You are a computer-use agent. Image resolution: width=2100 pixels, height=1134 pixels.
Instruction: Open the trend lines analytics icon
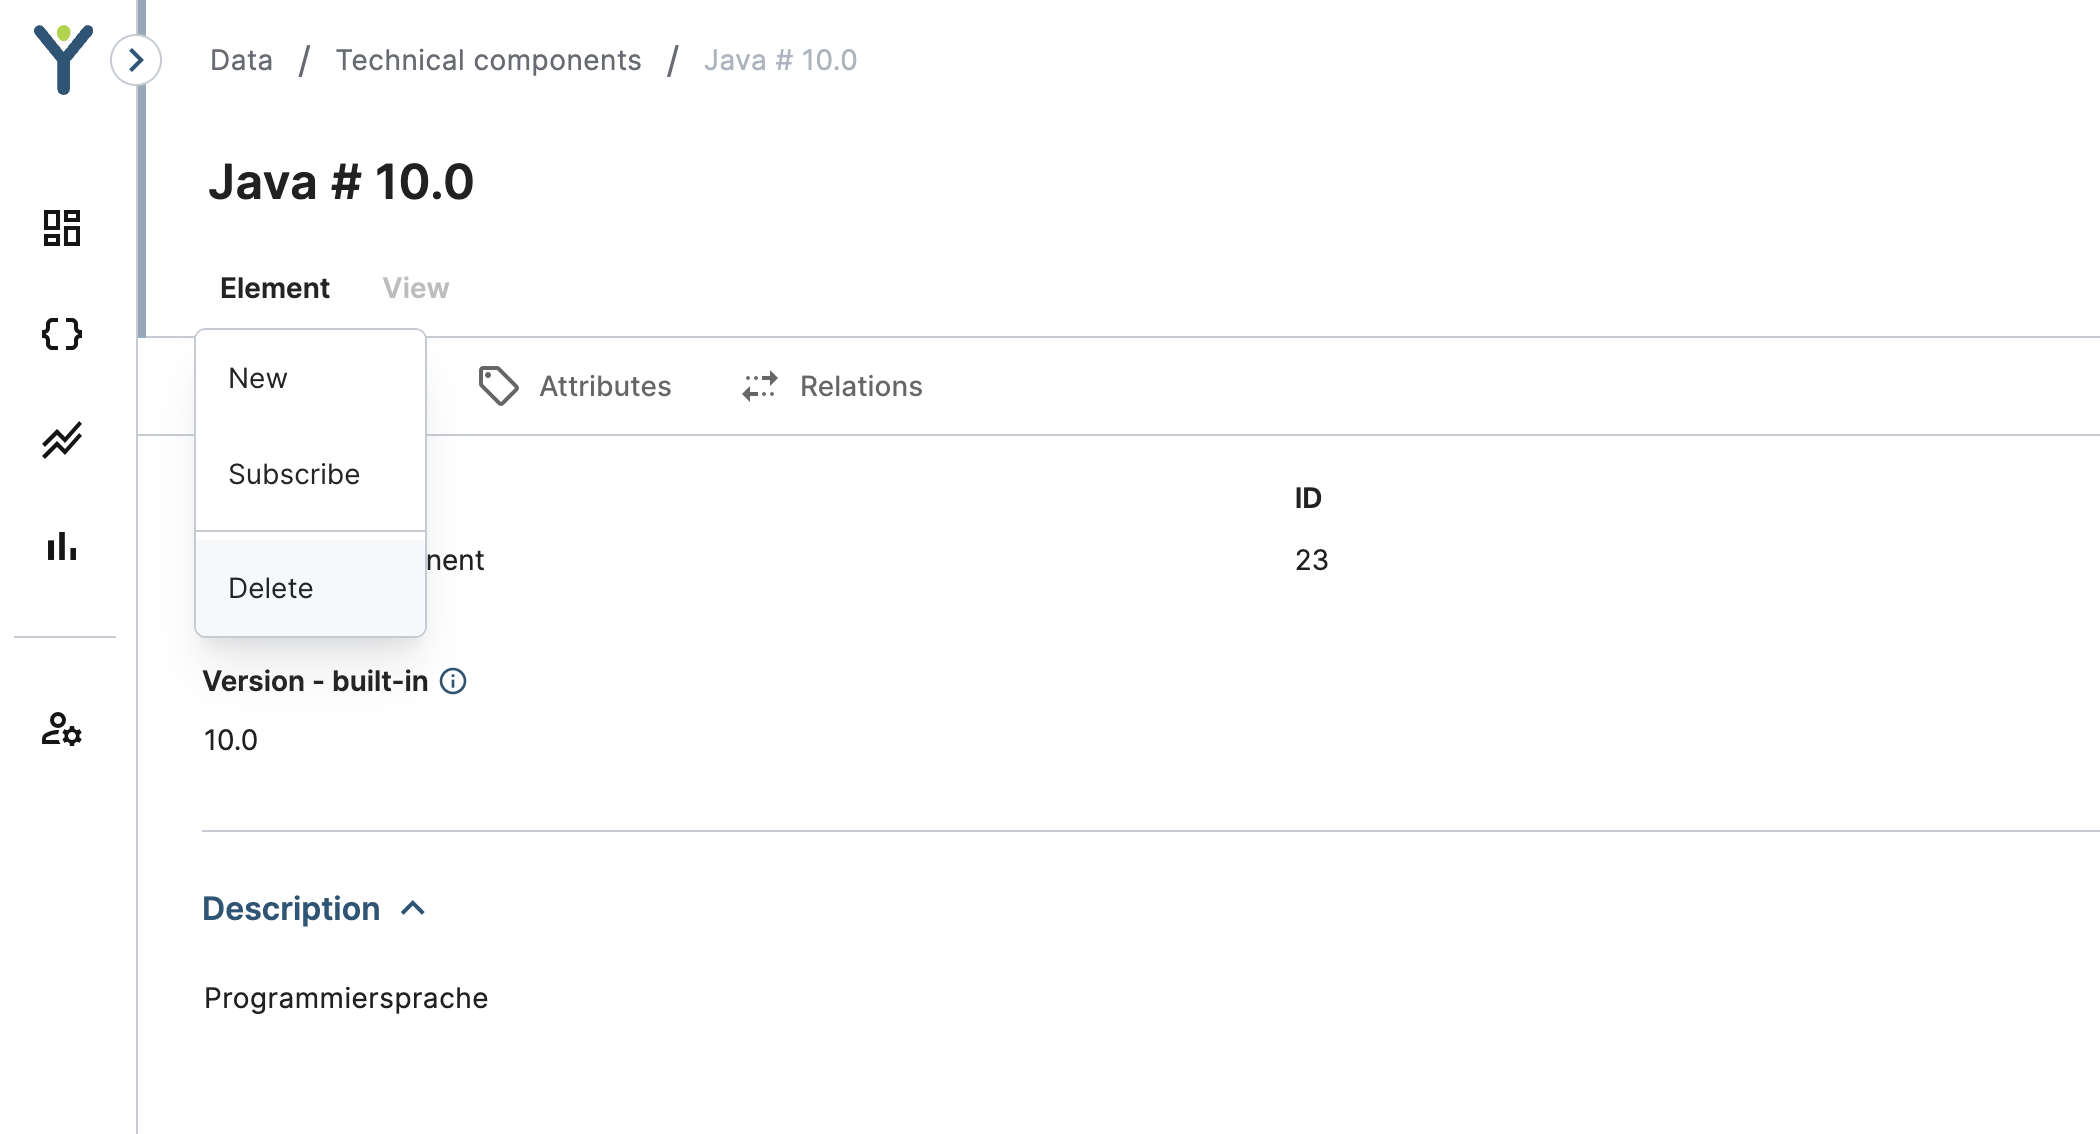click(x=62, y=440)
